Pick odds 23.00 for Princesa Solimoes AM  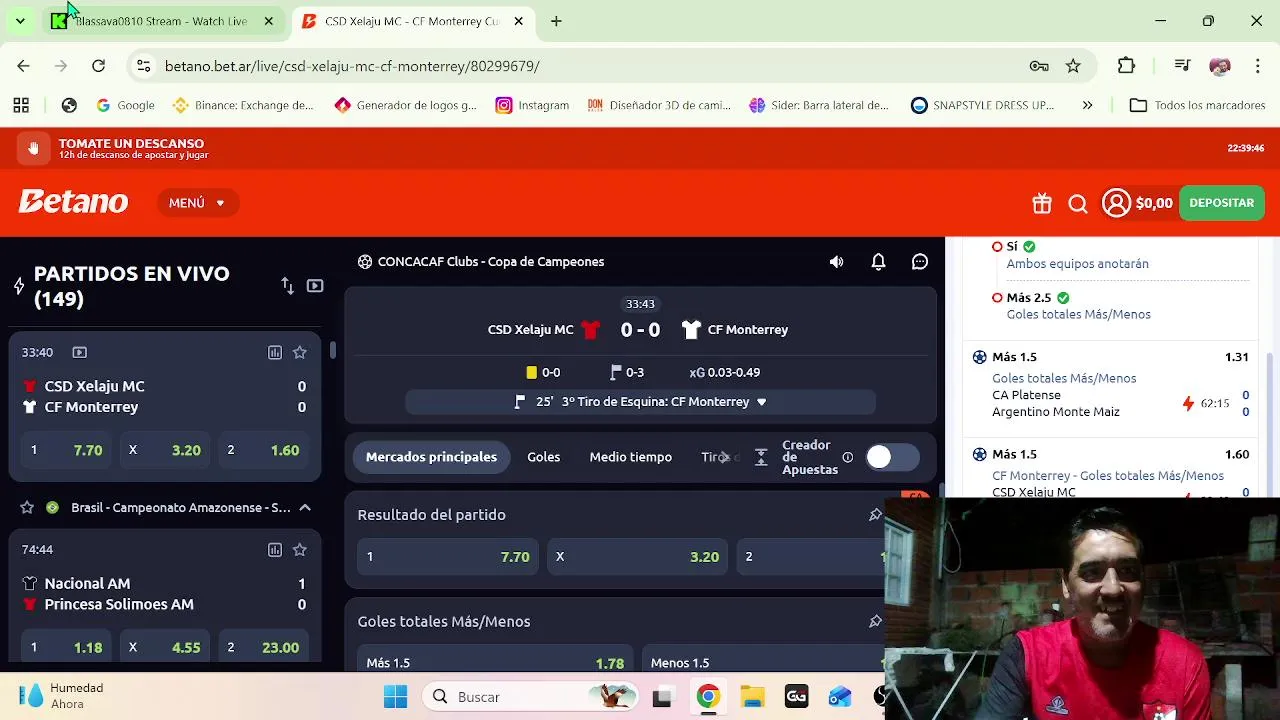264,647
